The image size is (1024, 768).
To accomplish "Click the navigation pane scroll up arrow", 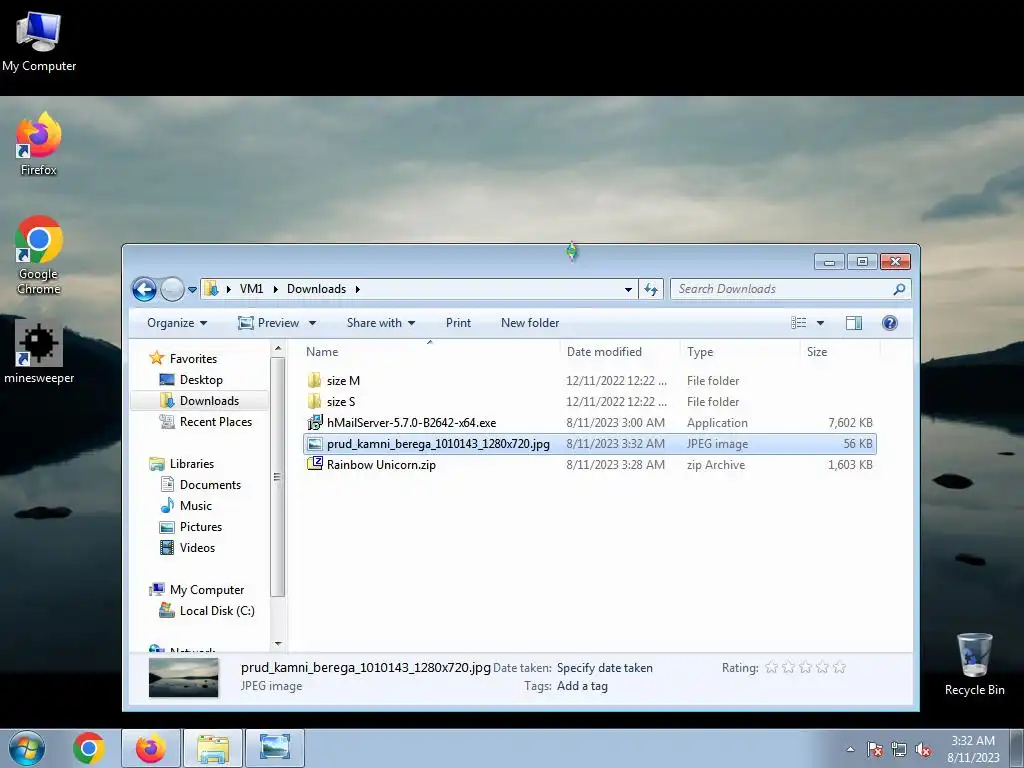I will click(x=278, y=349).
